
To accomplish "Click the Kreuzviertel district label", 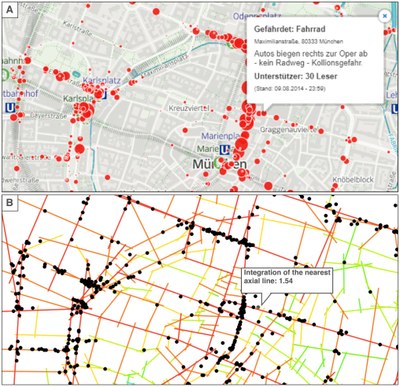I will point(189,108).
